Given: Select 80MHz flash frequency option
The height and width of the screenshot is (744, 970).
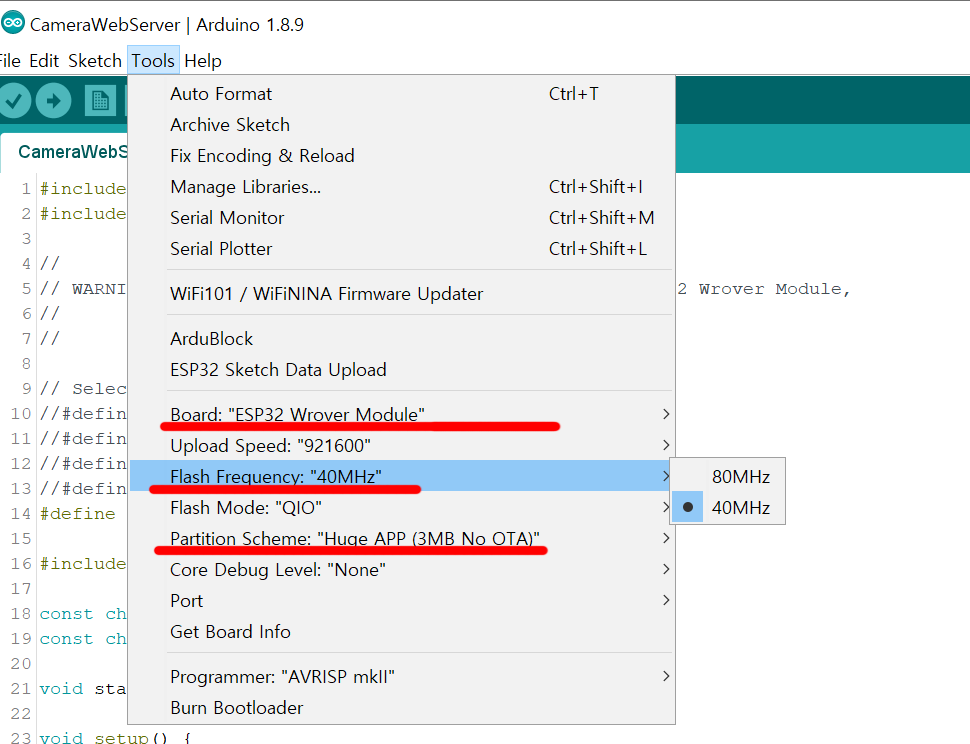Looking at the screenshot, I should click(728, 476).
